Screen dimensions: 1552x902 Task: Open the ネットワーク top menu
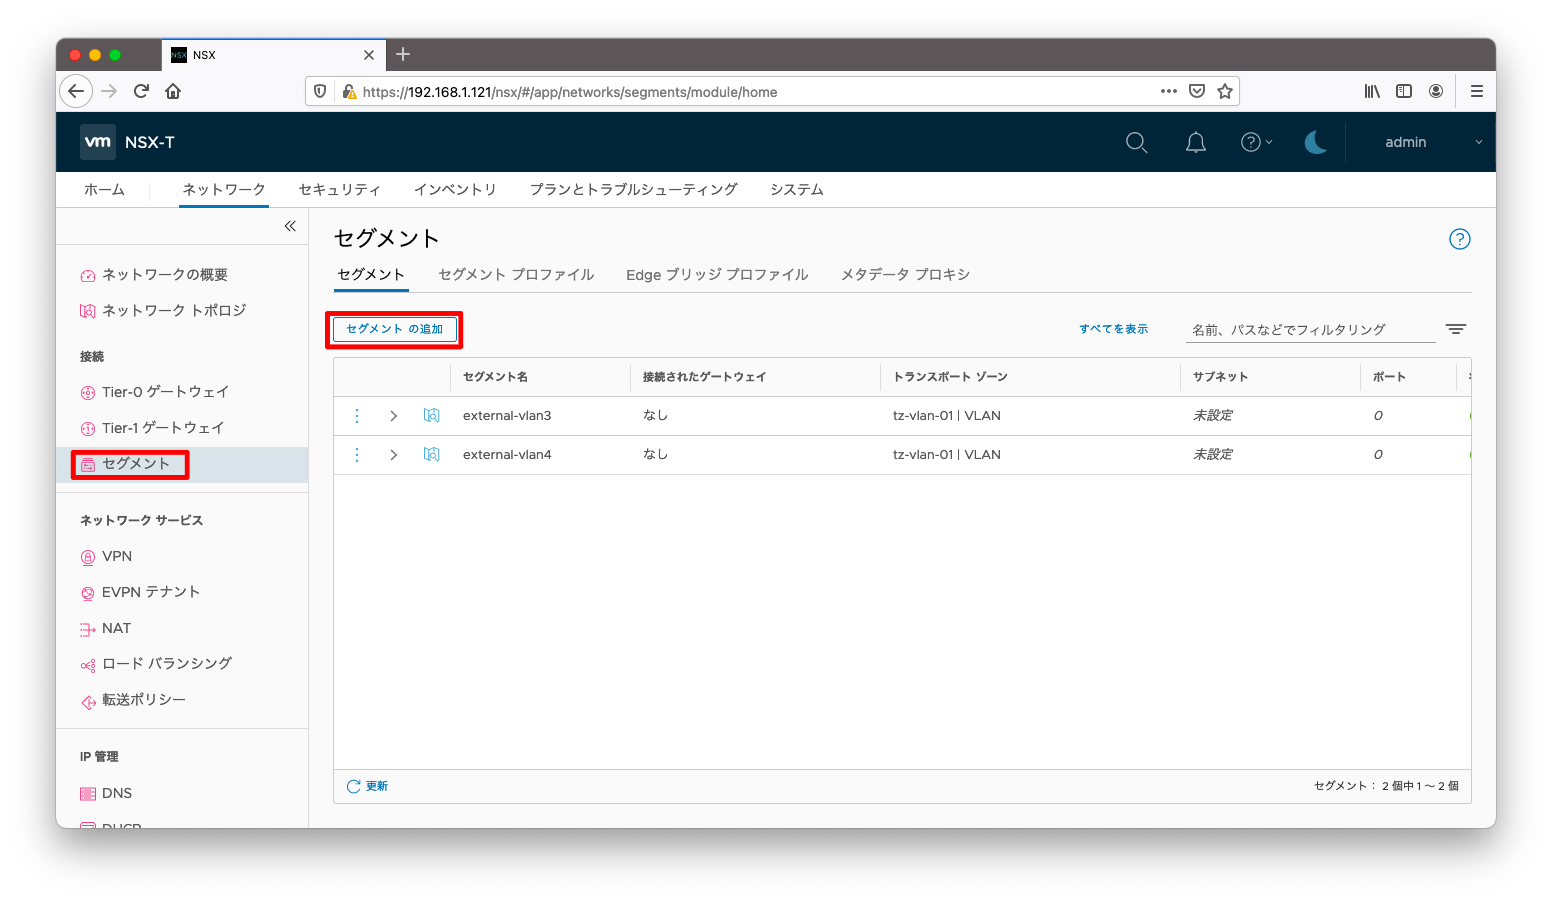tap(224, 190)
